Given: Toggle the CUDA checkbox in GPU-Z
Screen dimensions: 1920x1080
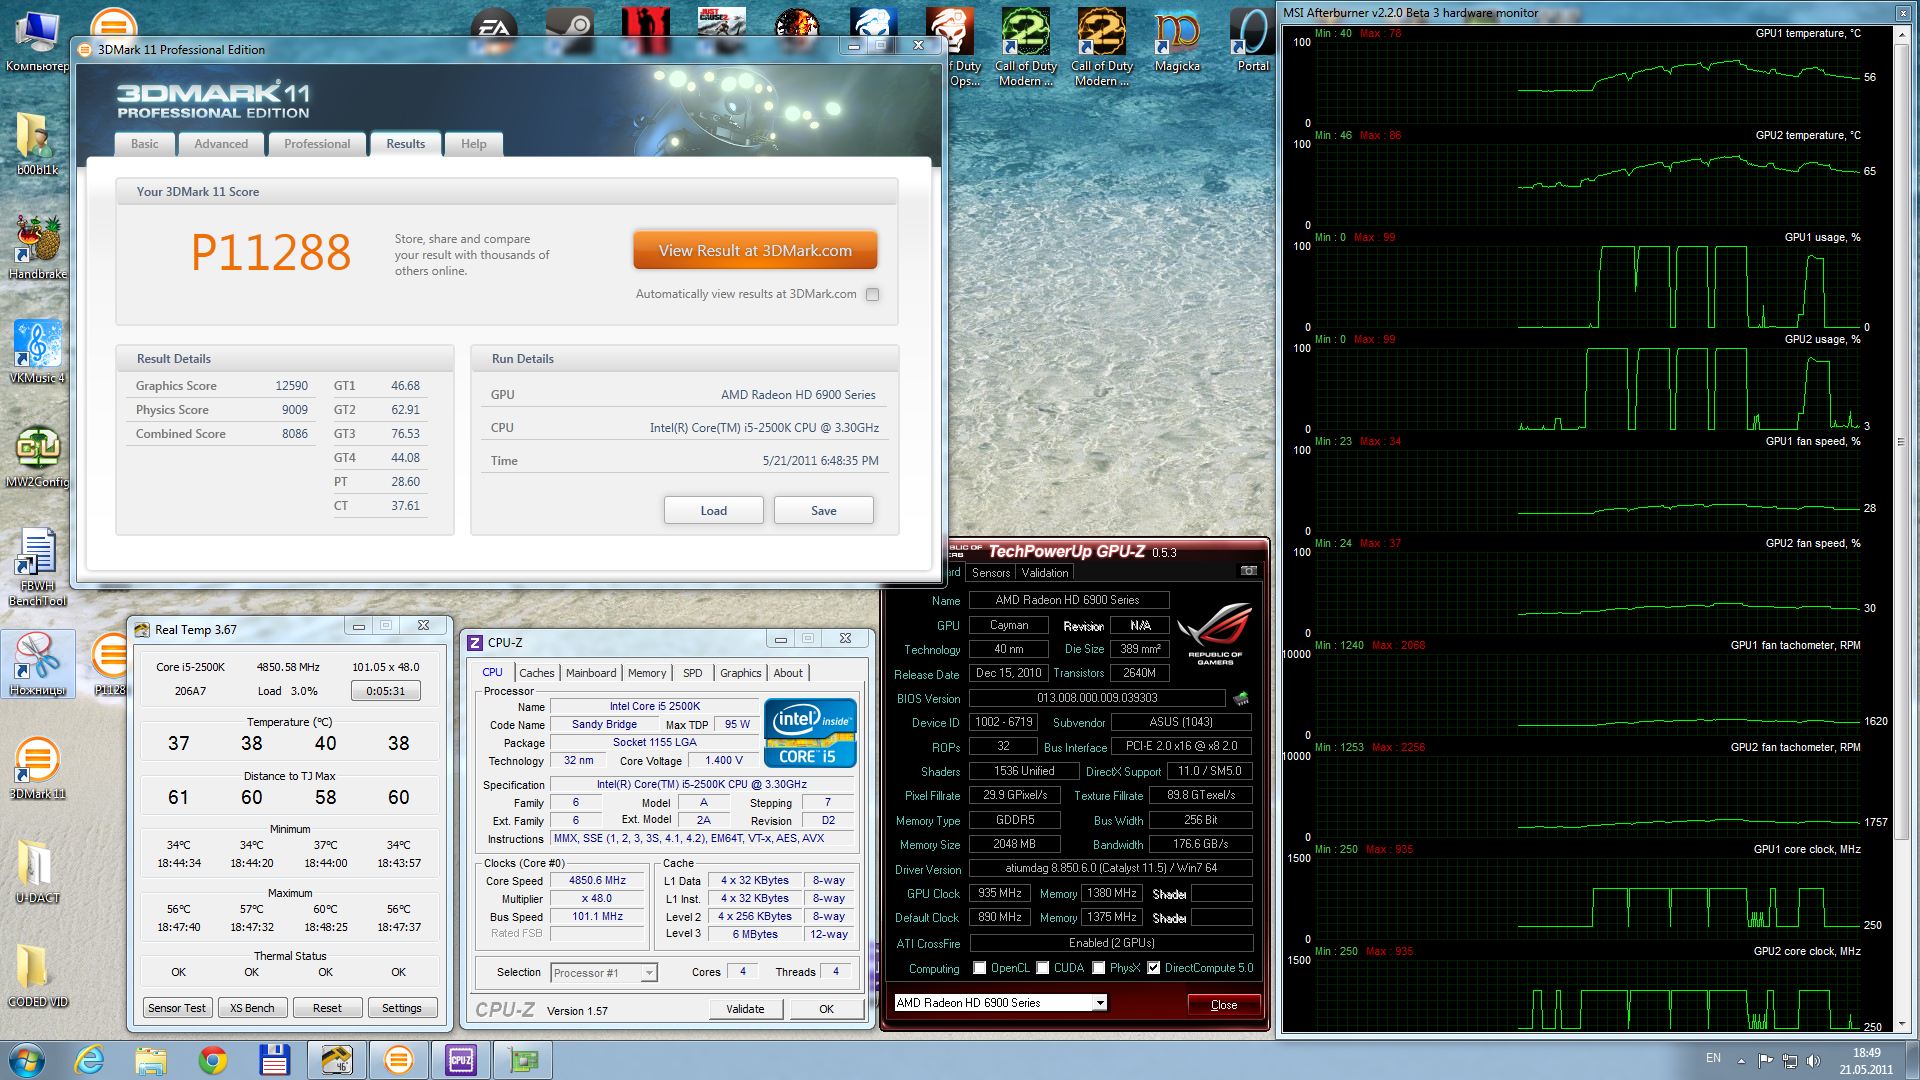Looking at the screenshot, I should tap(1043, 968).
